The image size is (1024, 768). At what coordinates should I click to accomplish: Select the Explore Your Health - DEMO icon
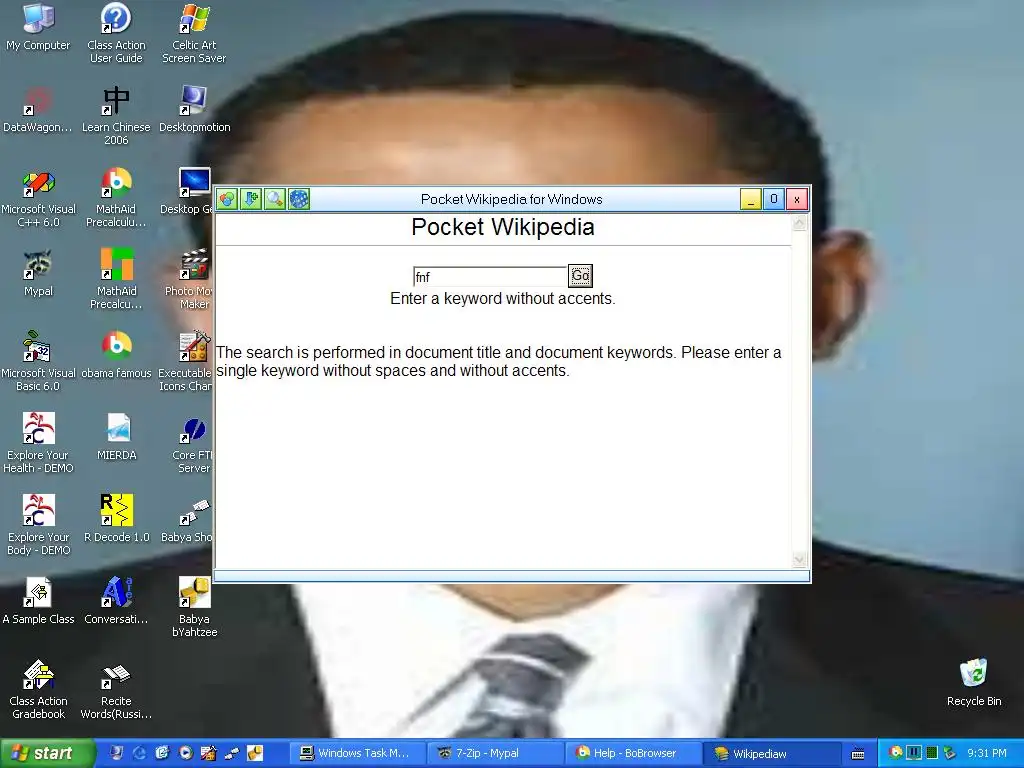38,443
